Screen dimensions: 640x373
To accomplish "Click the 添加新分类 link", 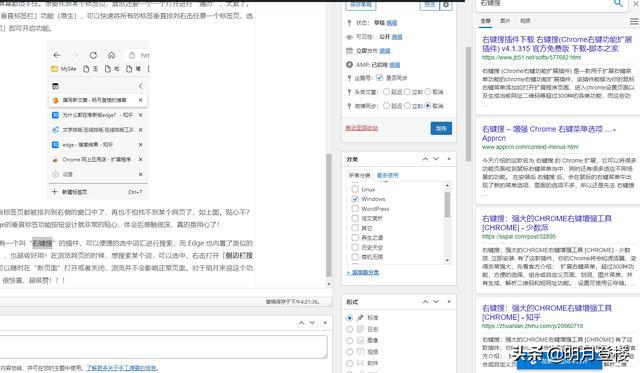I will pos(363,272).
